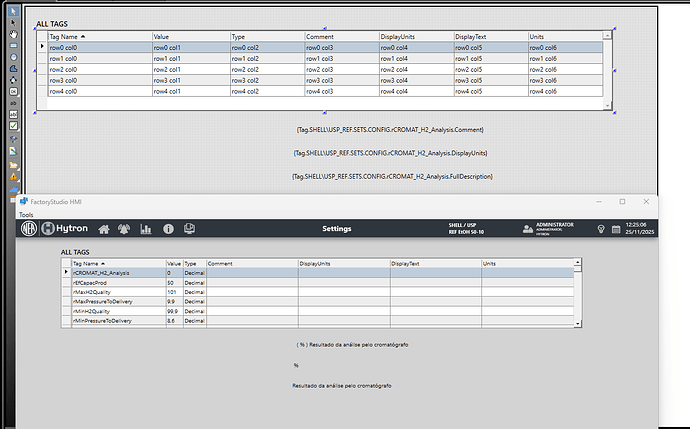Screen dimensions: 690x429
Task: Click the info circle icon
Action: click(x=167, y=229)
